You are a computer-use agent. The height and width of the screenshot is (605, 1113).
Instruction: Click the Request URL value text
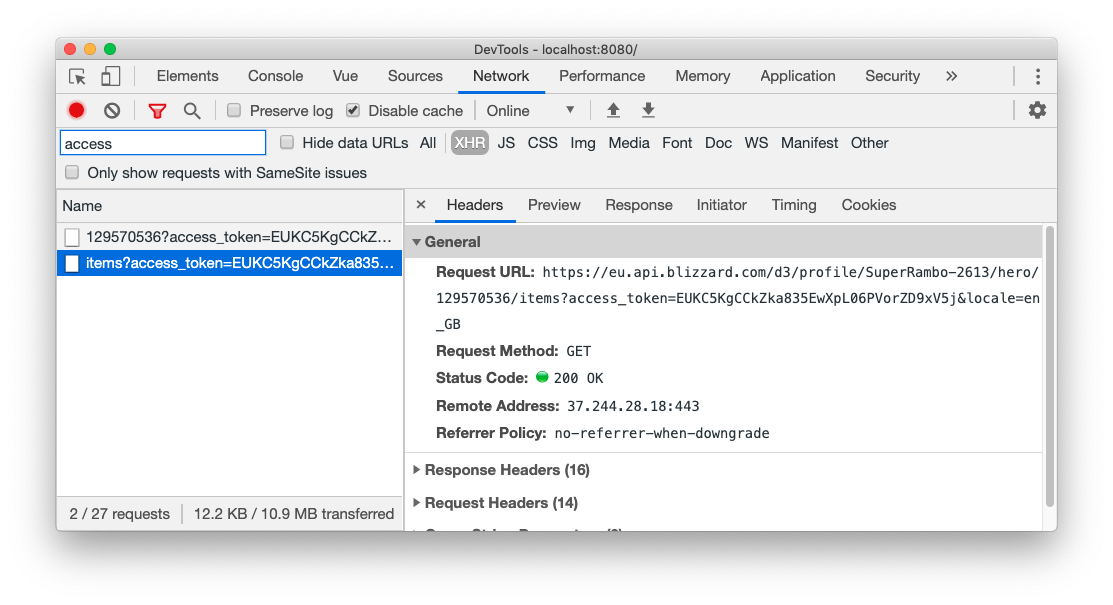click(738, 298)
